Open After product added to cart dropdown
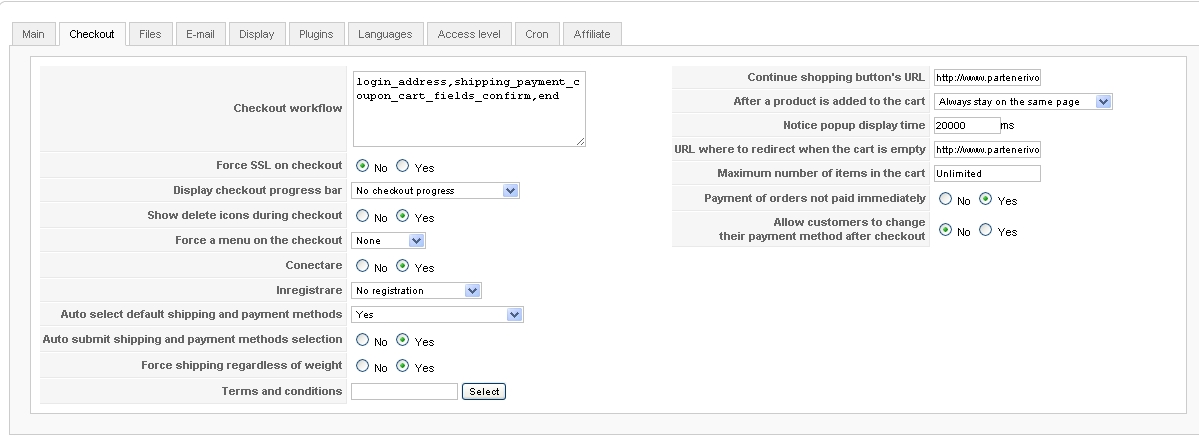1199x436 pixels. pyautogui.click(x=1022, y=102)
